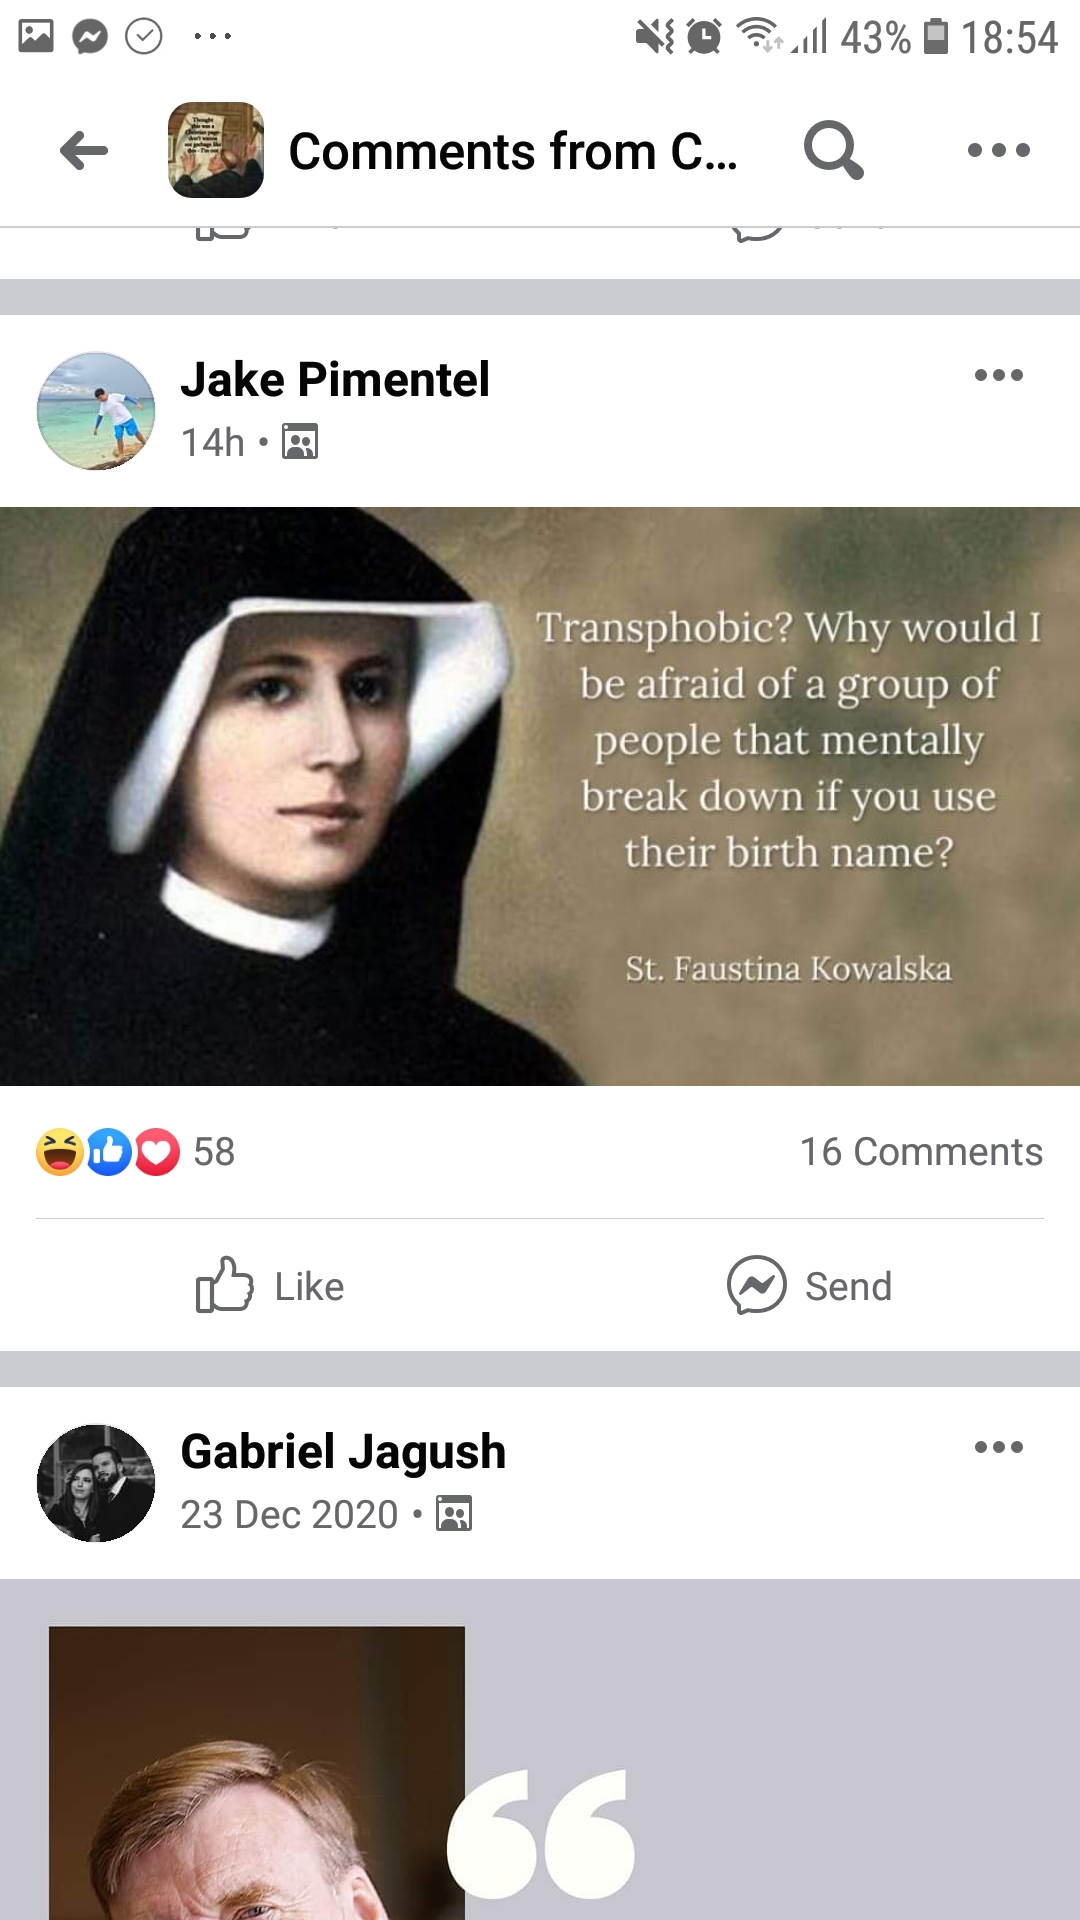1080x1920 pixels.
Task: Open search in the group header
Action: coord(833,150)
